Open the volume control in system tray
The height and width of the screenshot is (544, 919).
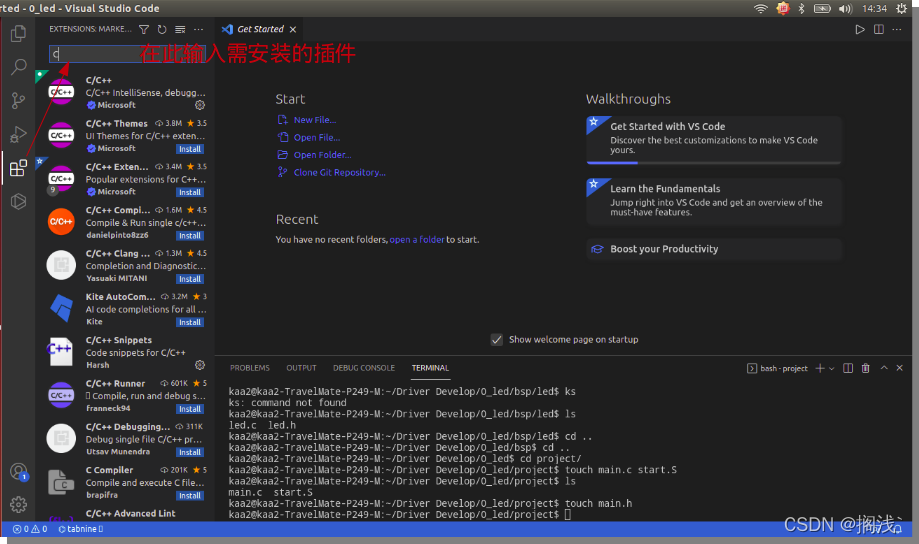(845, 8)
